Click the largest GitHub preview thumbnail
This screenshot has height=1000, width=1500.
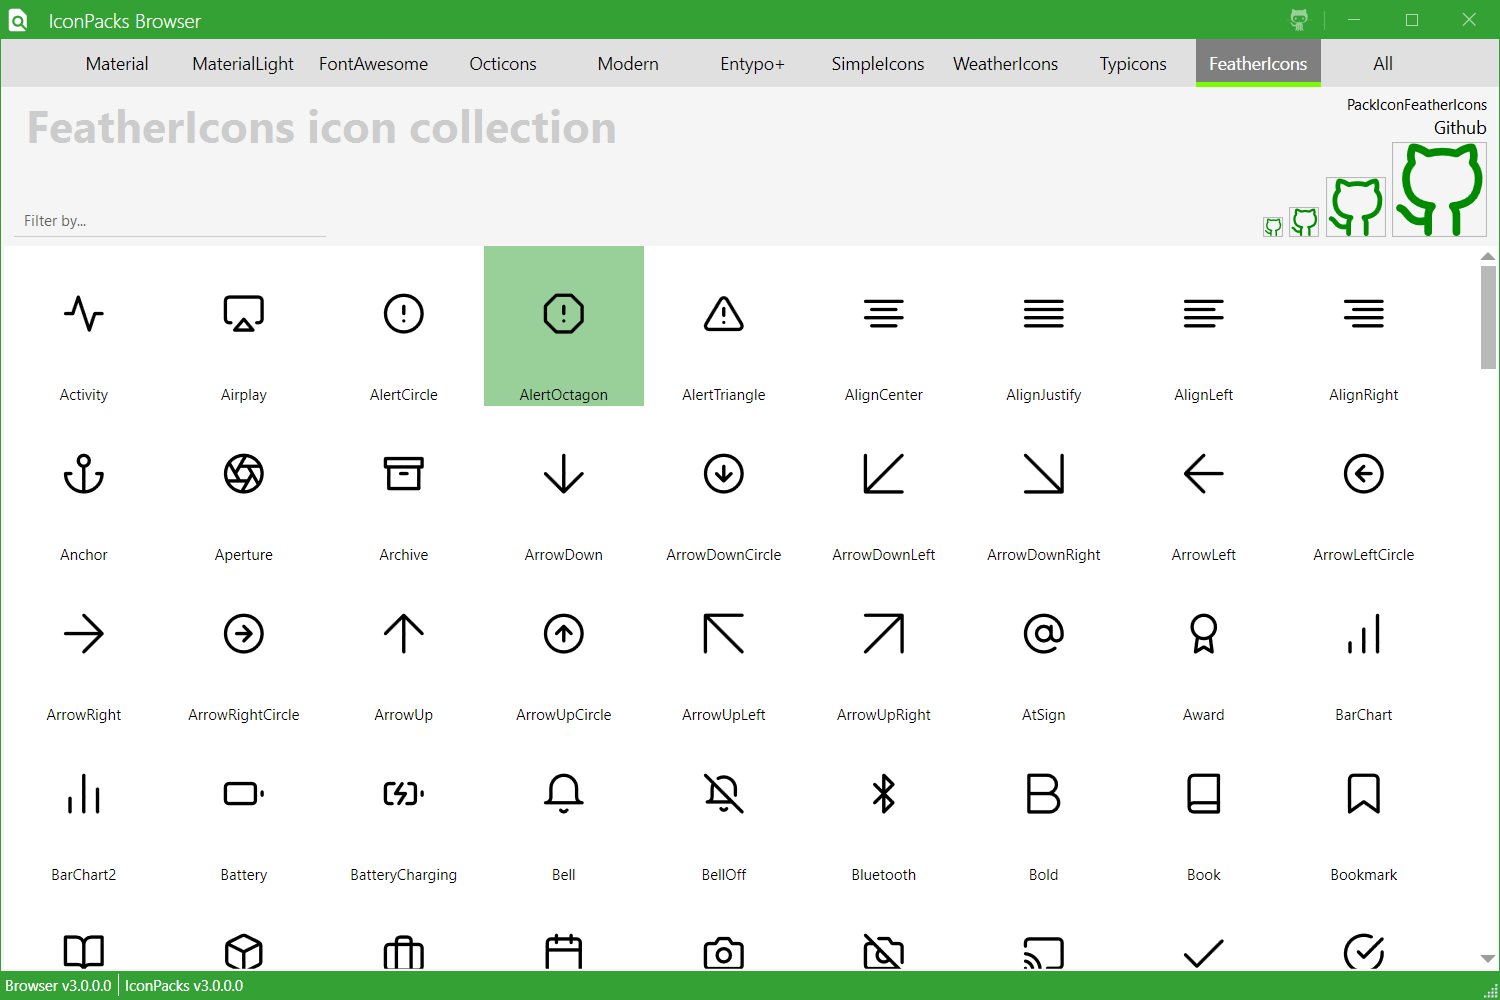pos(1439,190)
